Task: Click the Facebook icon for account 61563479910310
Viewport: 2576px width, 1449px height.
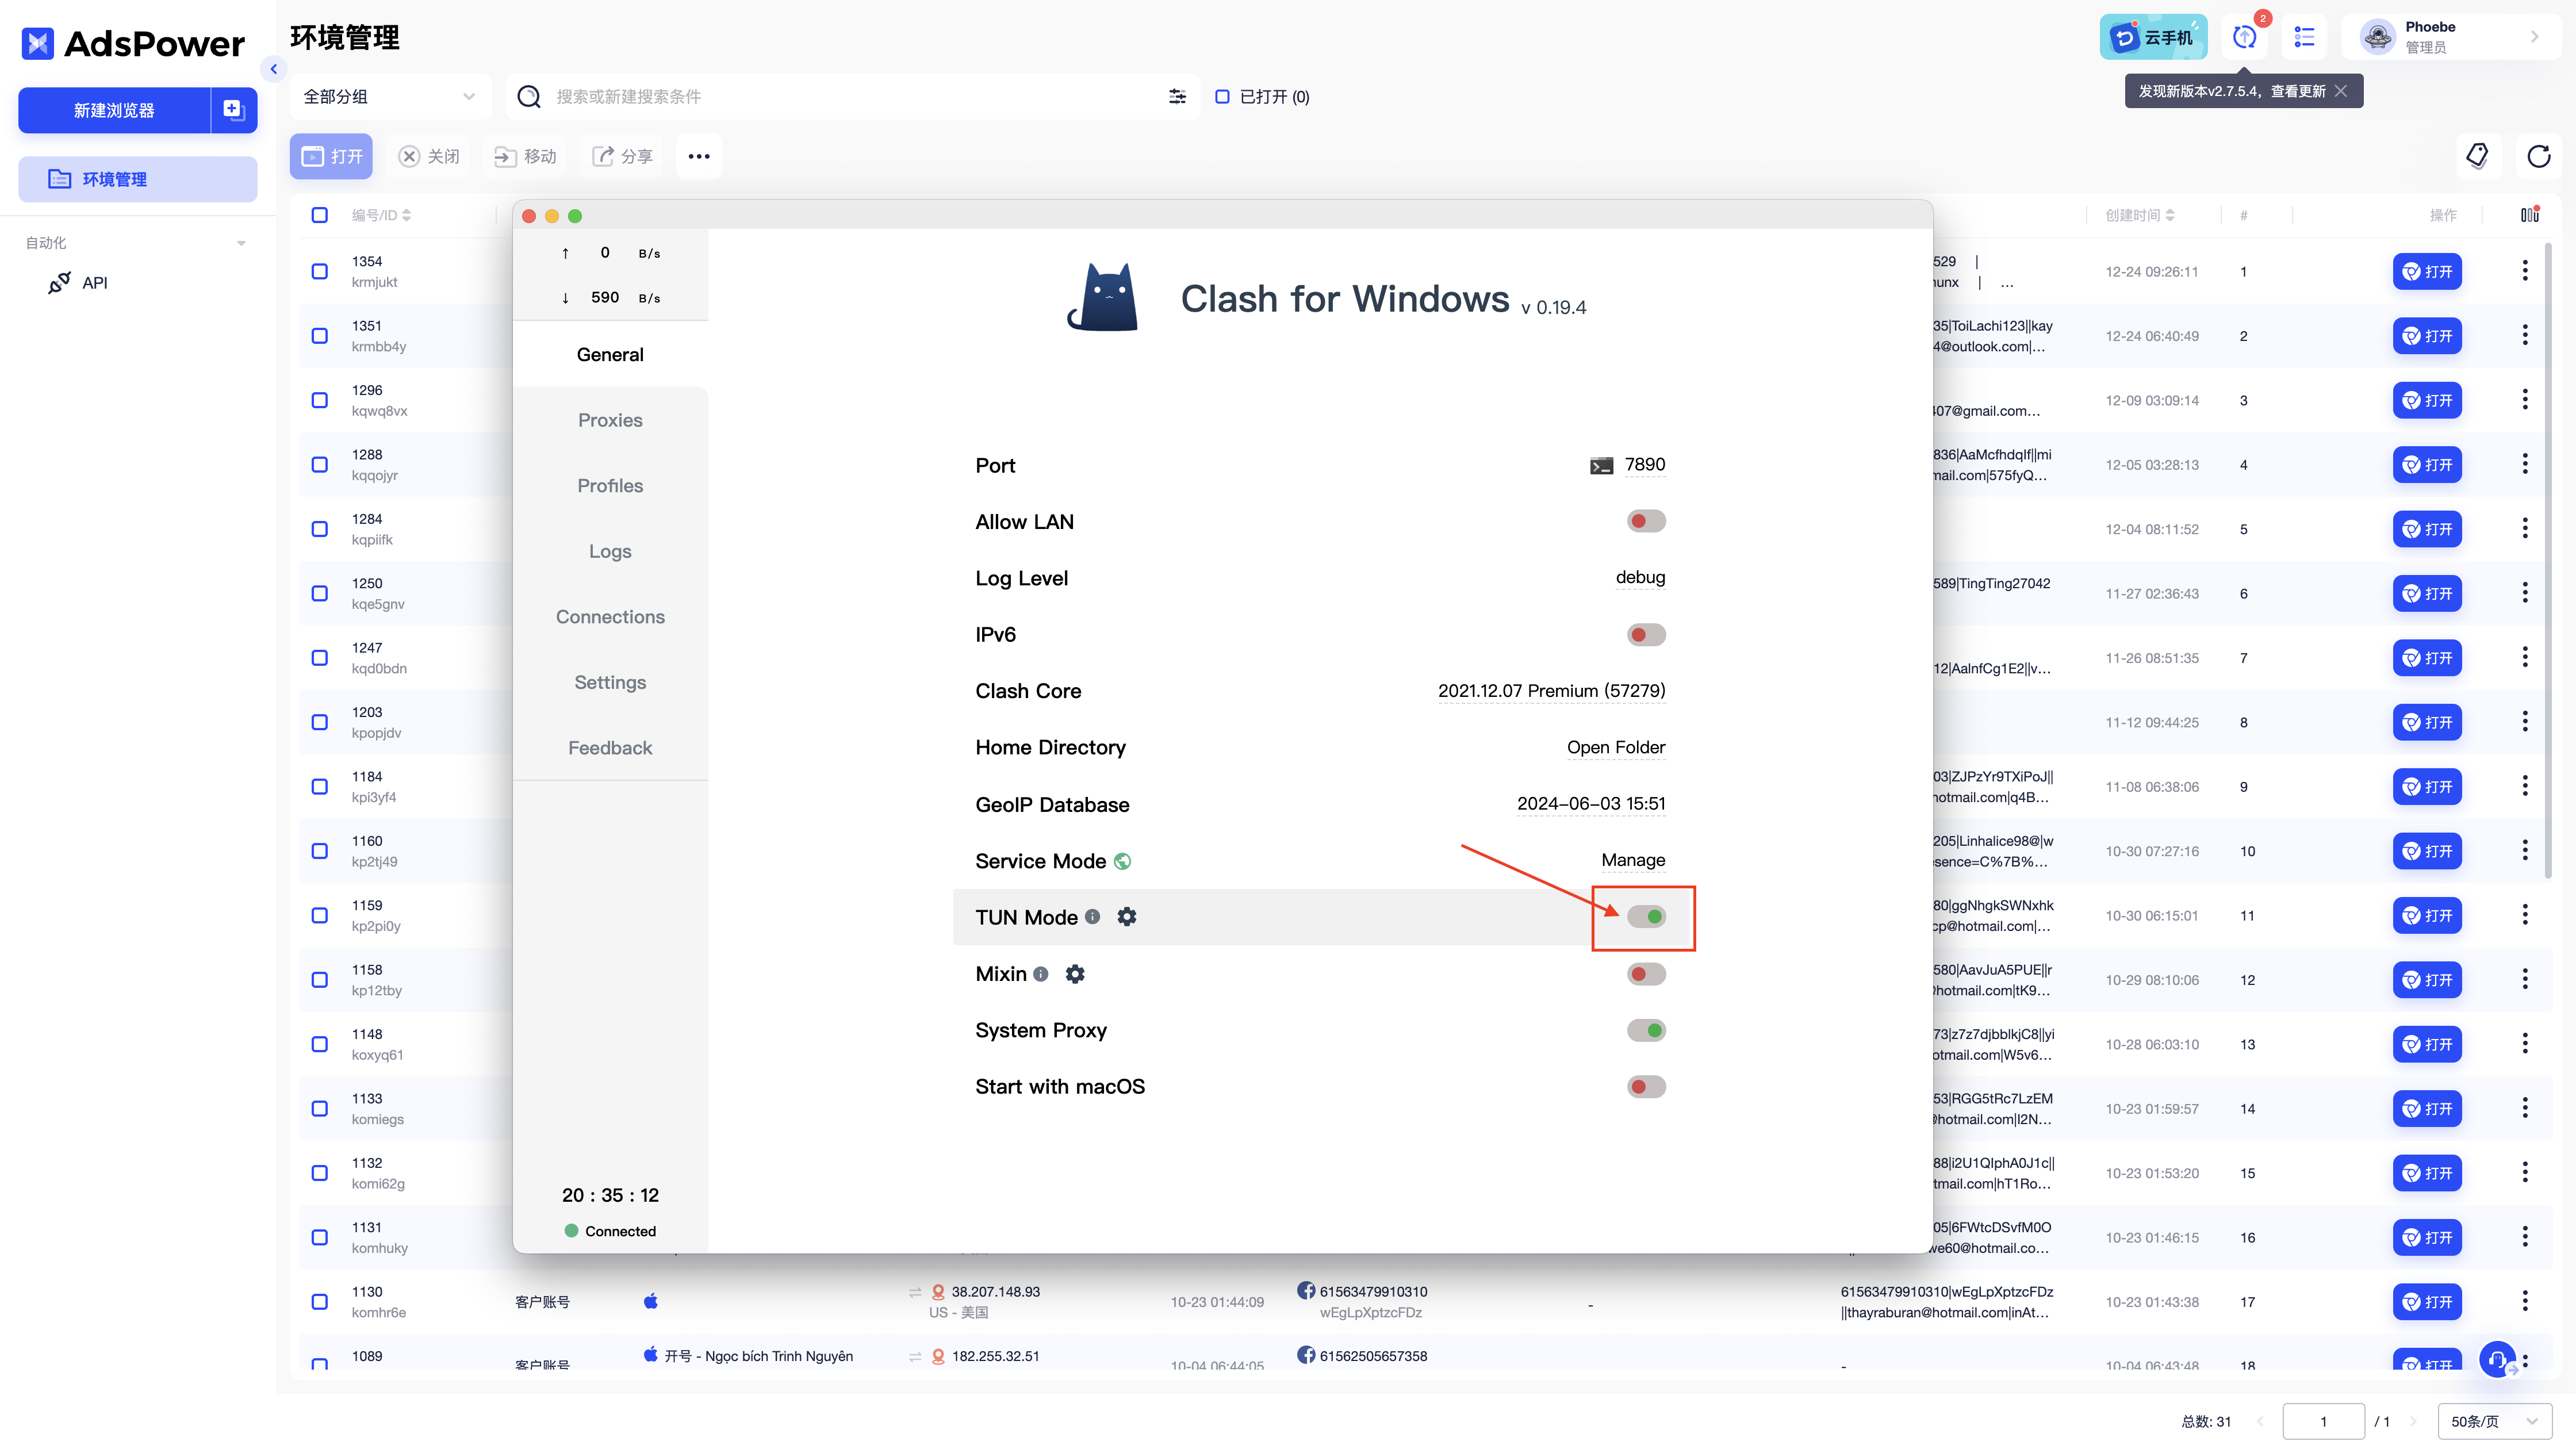Action: click(1306, 1290)
